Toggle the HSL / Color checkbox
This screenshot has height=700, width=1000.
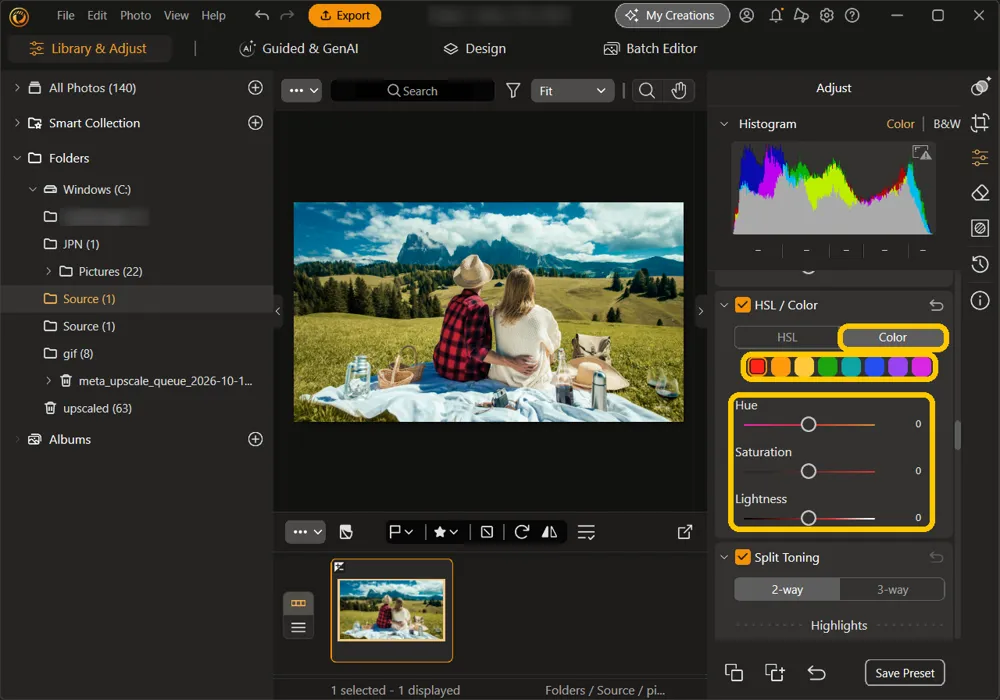(742, 305)
